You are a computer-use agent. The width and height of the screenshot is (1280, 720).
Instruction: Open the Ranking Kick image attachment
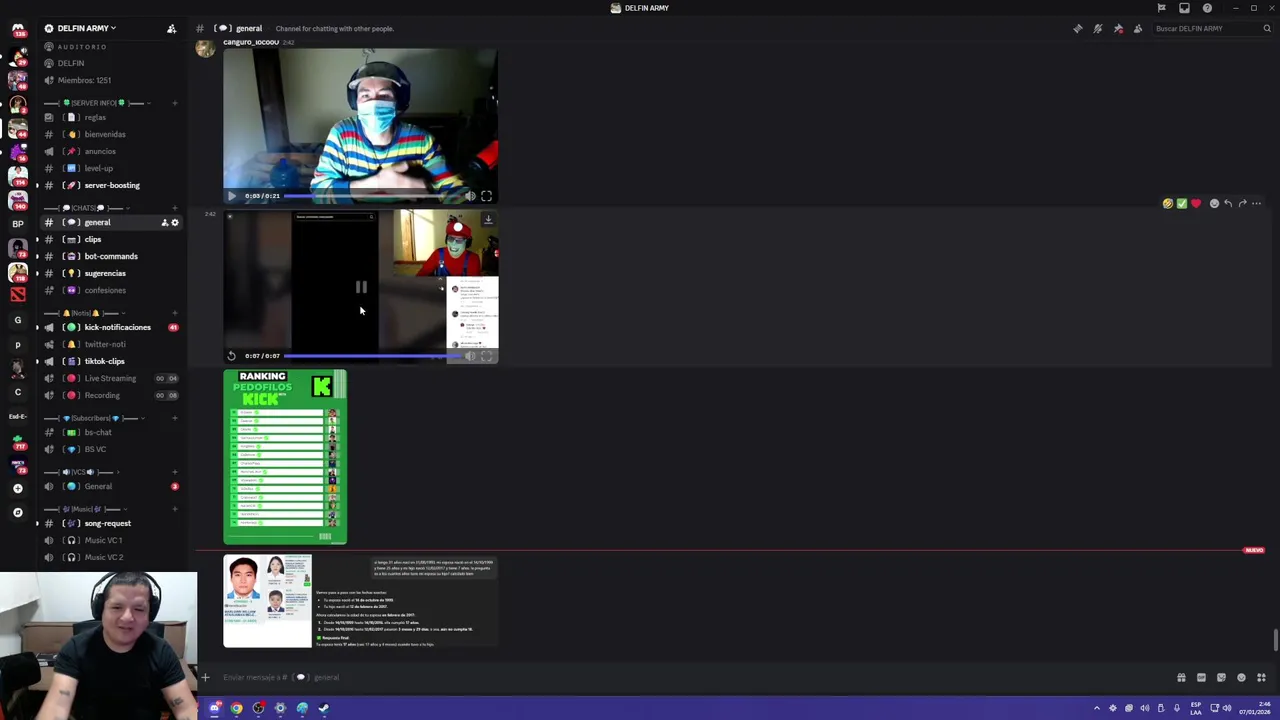tap(285, 457)
